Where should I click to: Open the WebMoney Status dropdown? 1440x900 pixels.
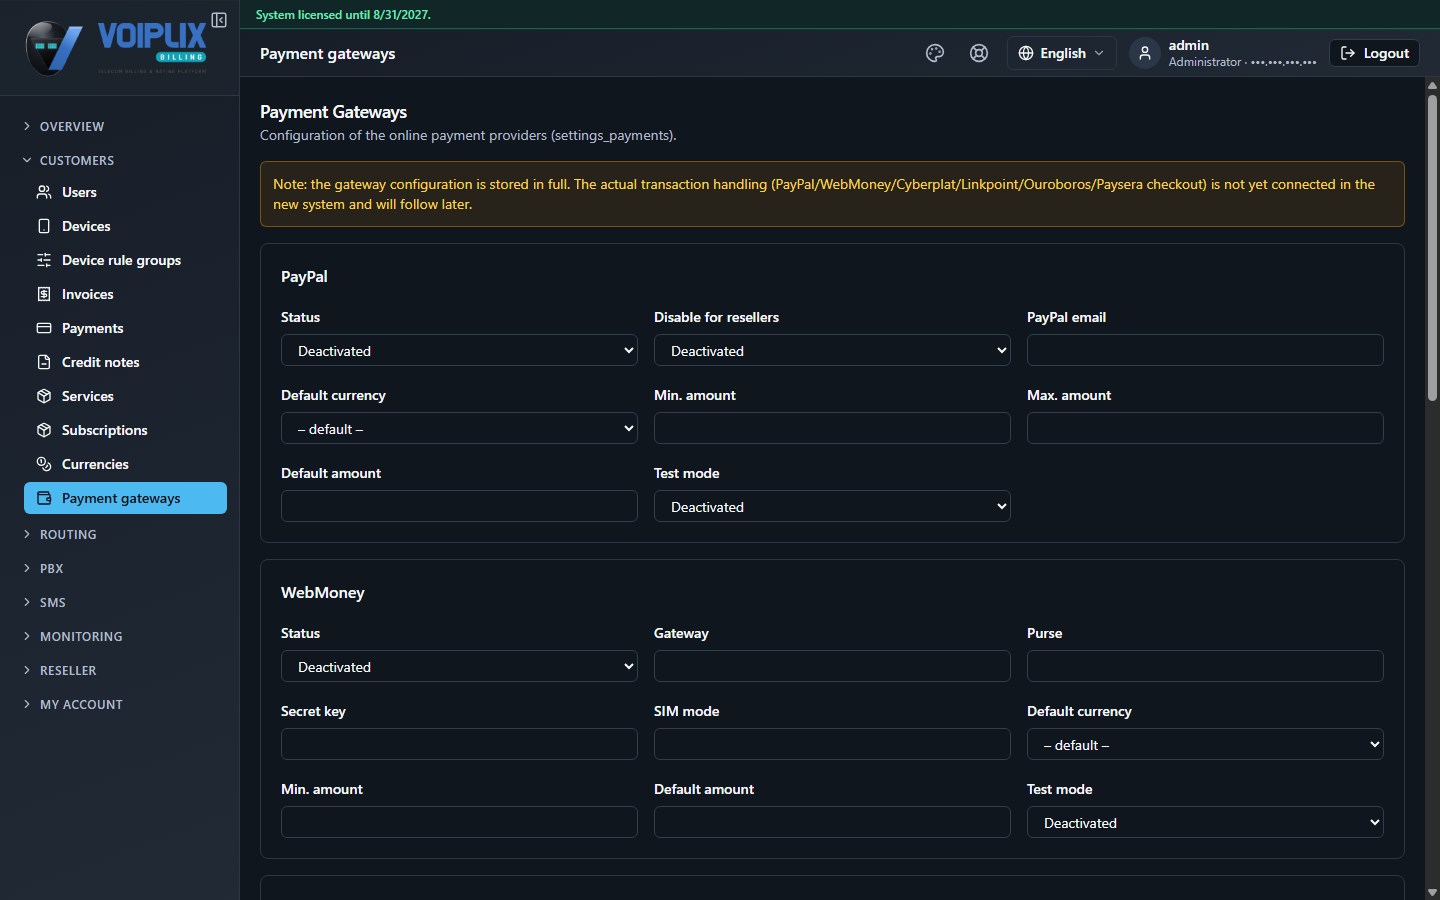[x=459, y=666]
